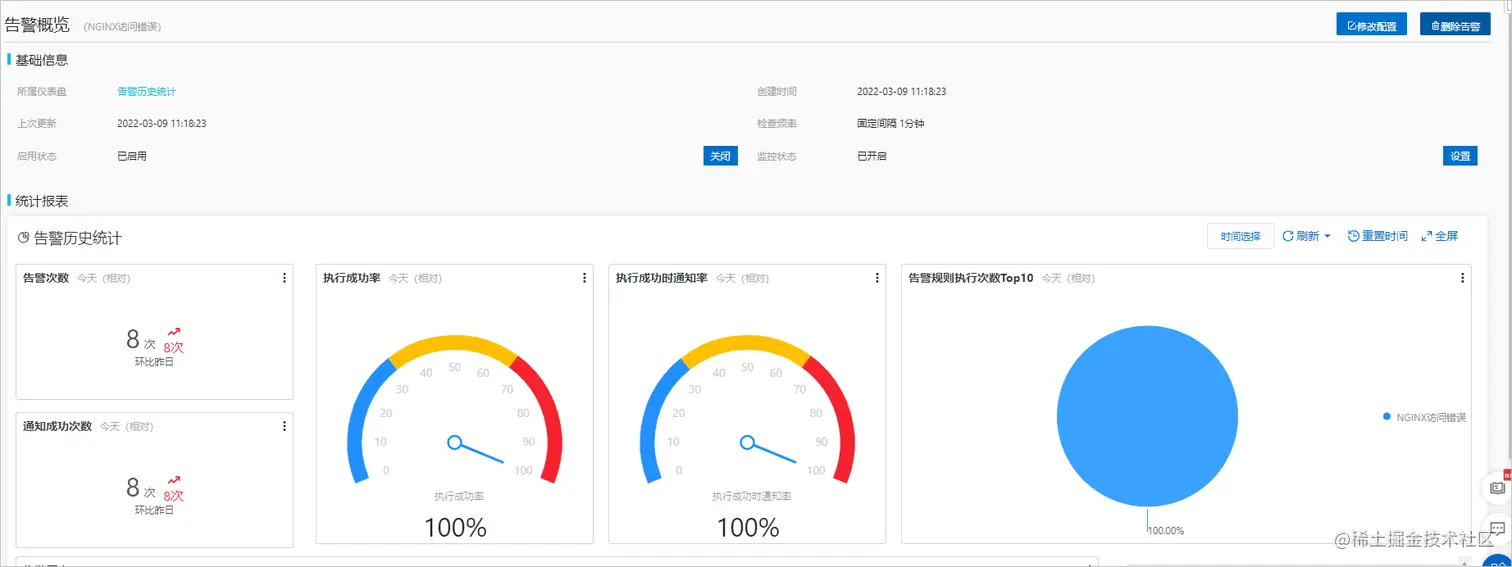1512x567 pixels.
Task: Click the 基础信息 section heading
Action: 42,60
